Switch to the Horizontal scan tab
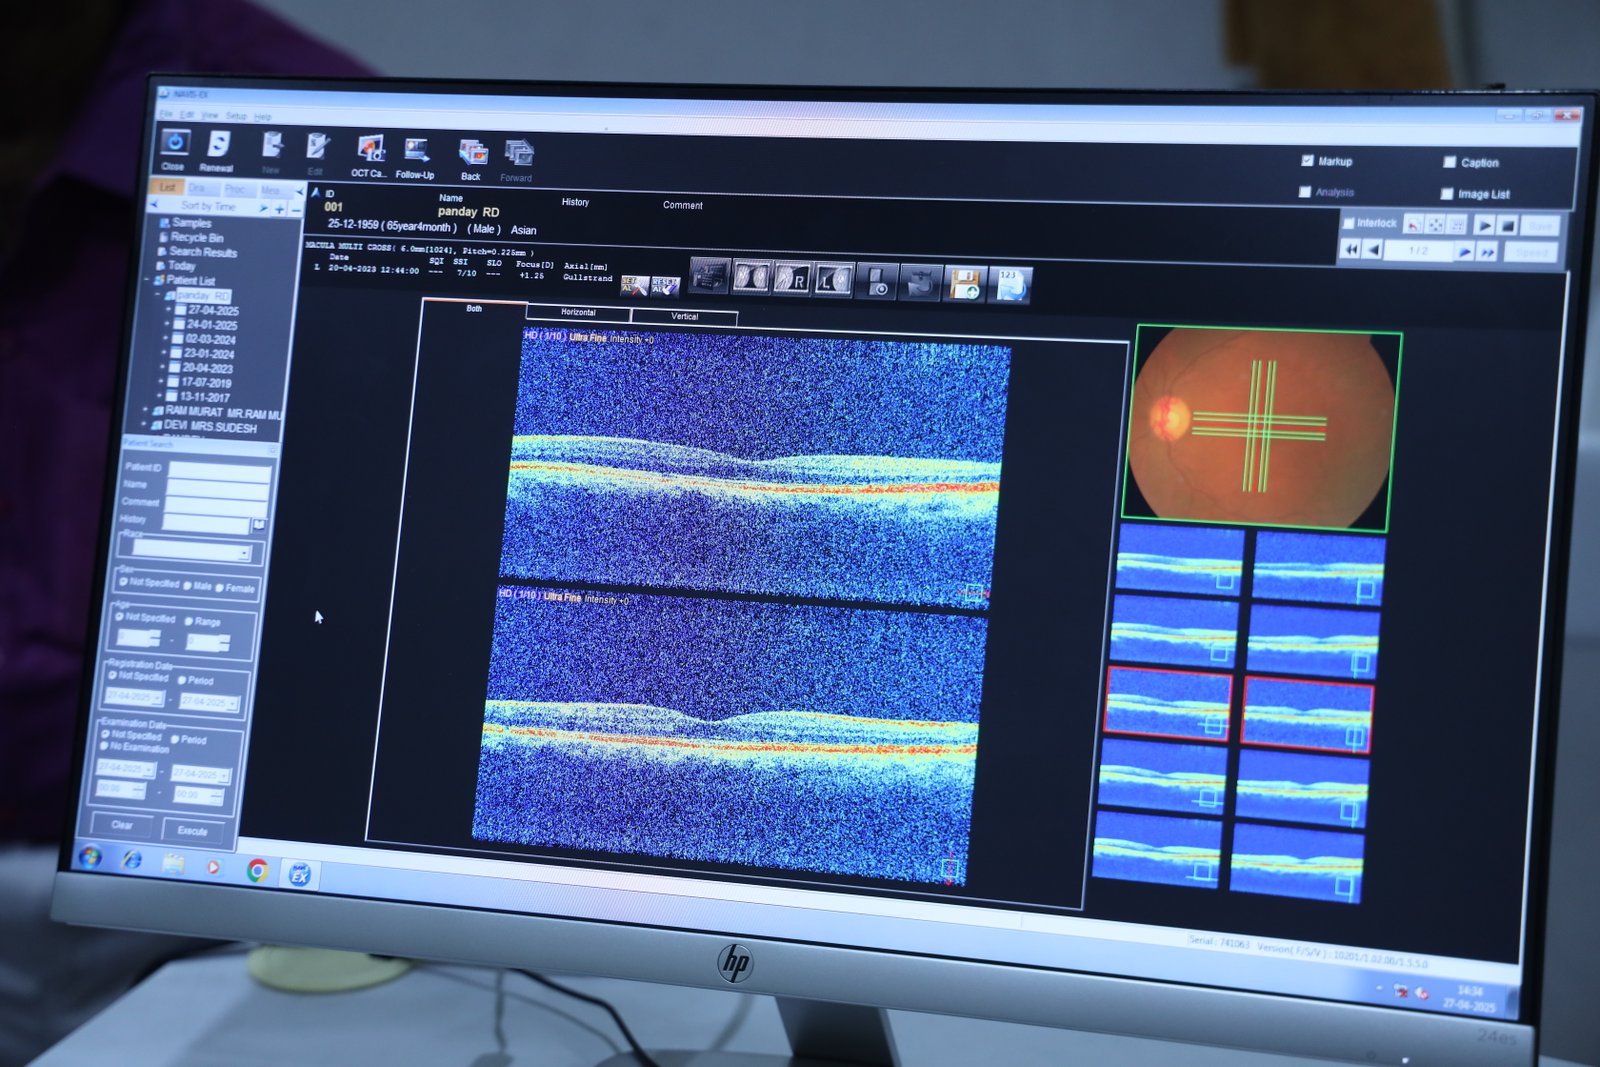The height and width of the screenshot is (1067, 1600). [x=578, y=313]
